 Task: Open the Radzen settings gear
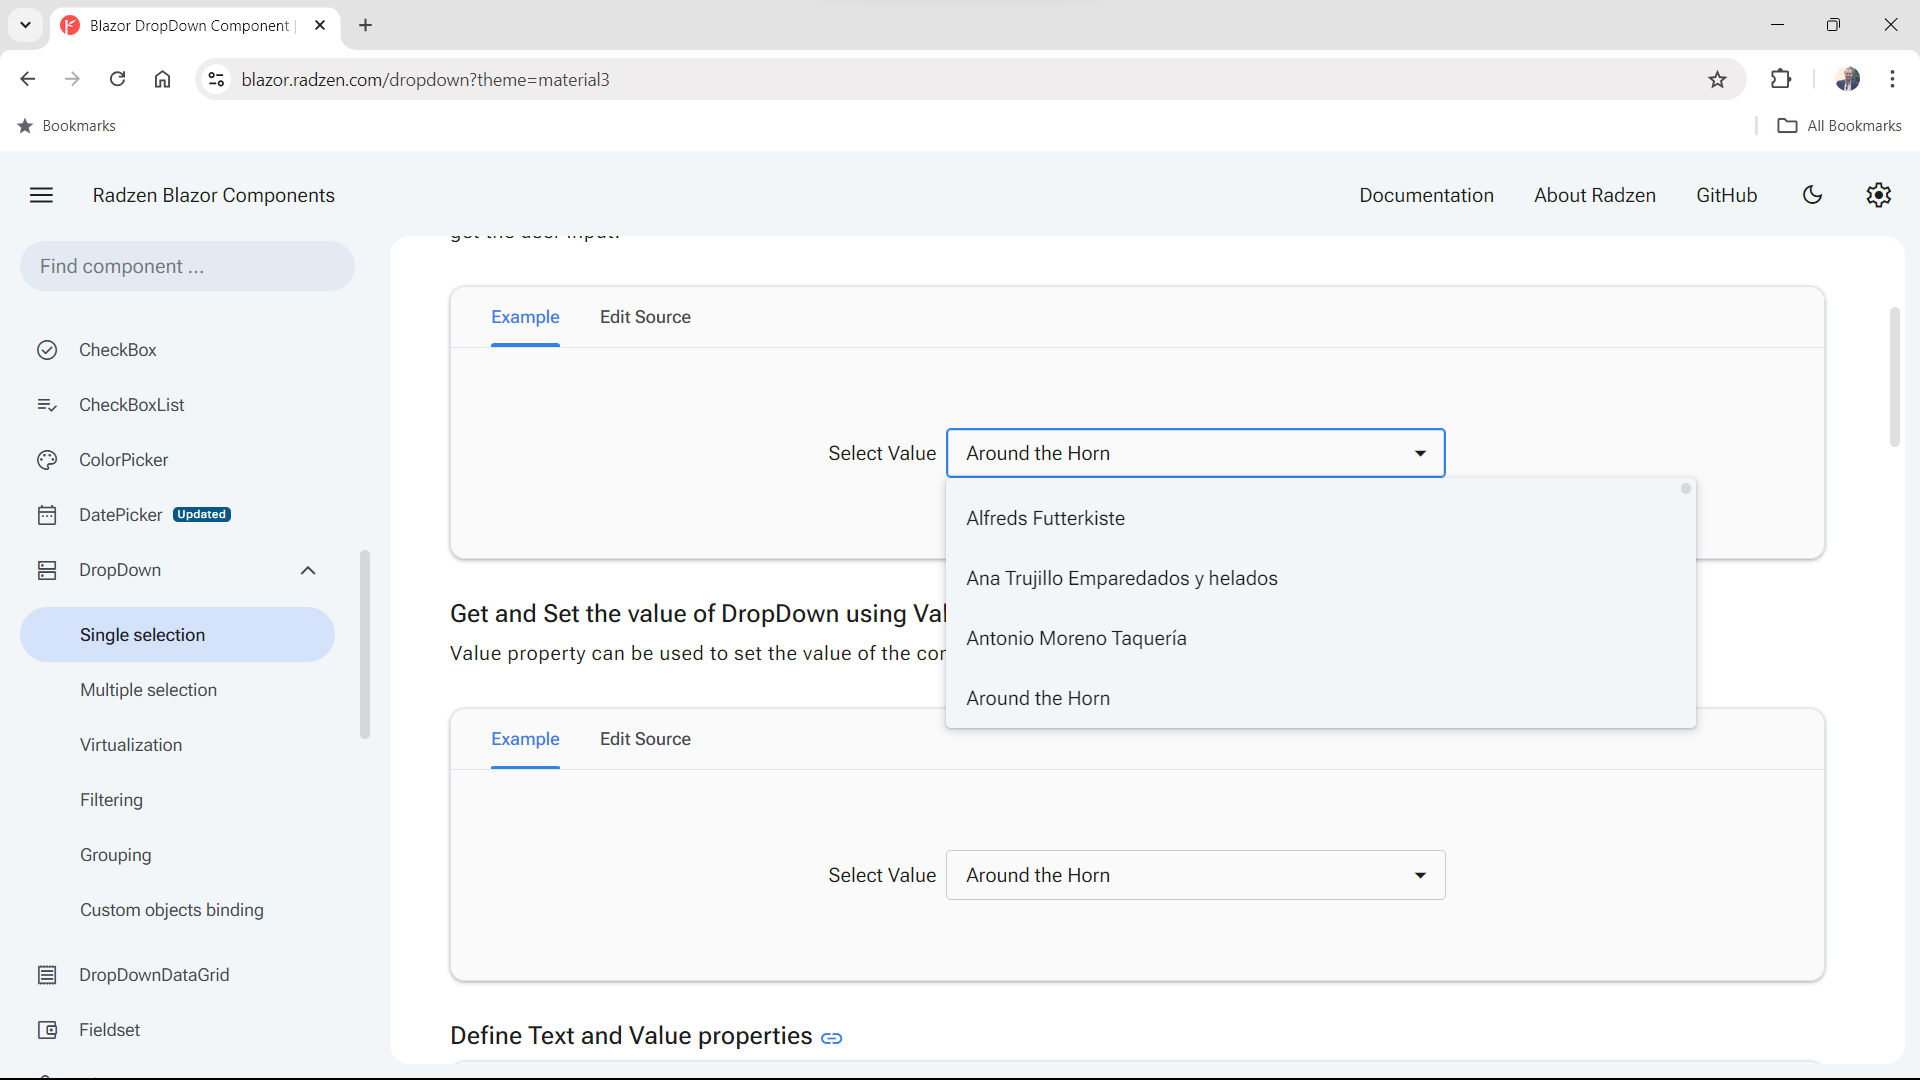point(1879,195)
